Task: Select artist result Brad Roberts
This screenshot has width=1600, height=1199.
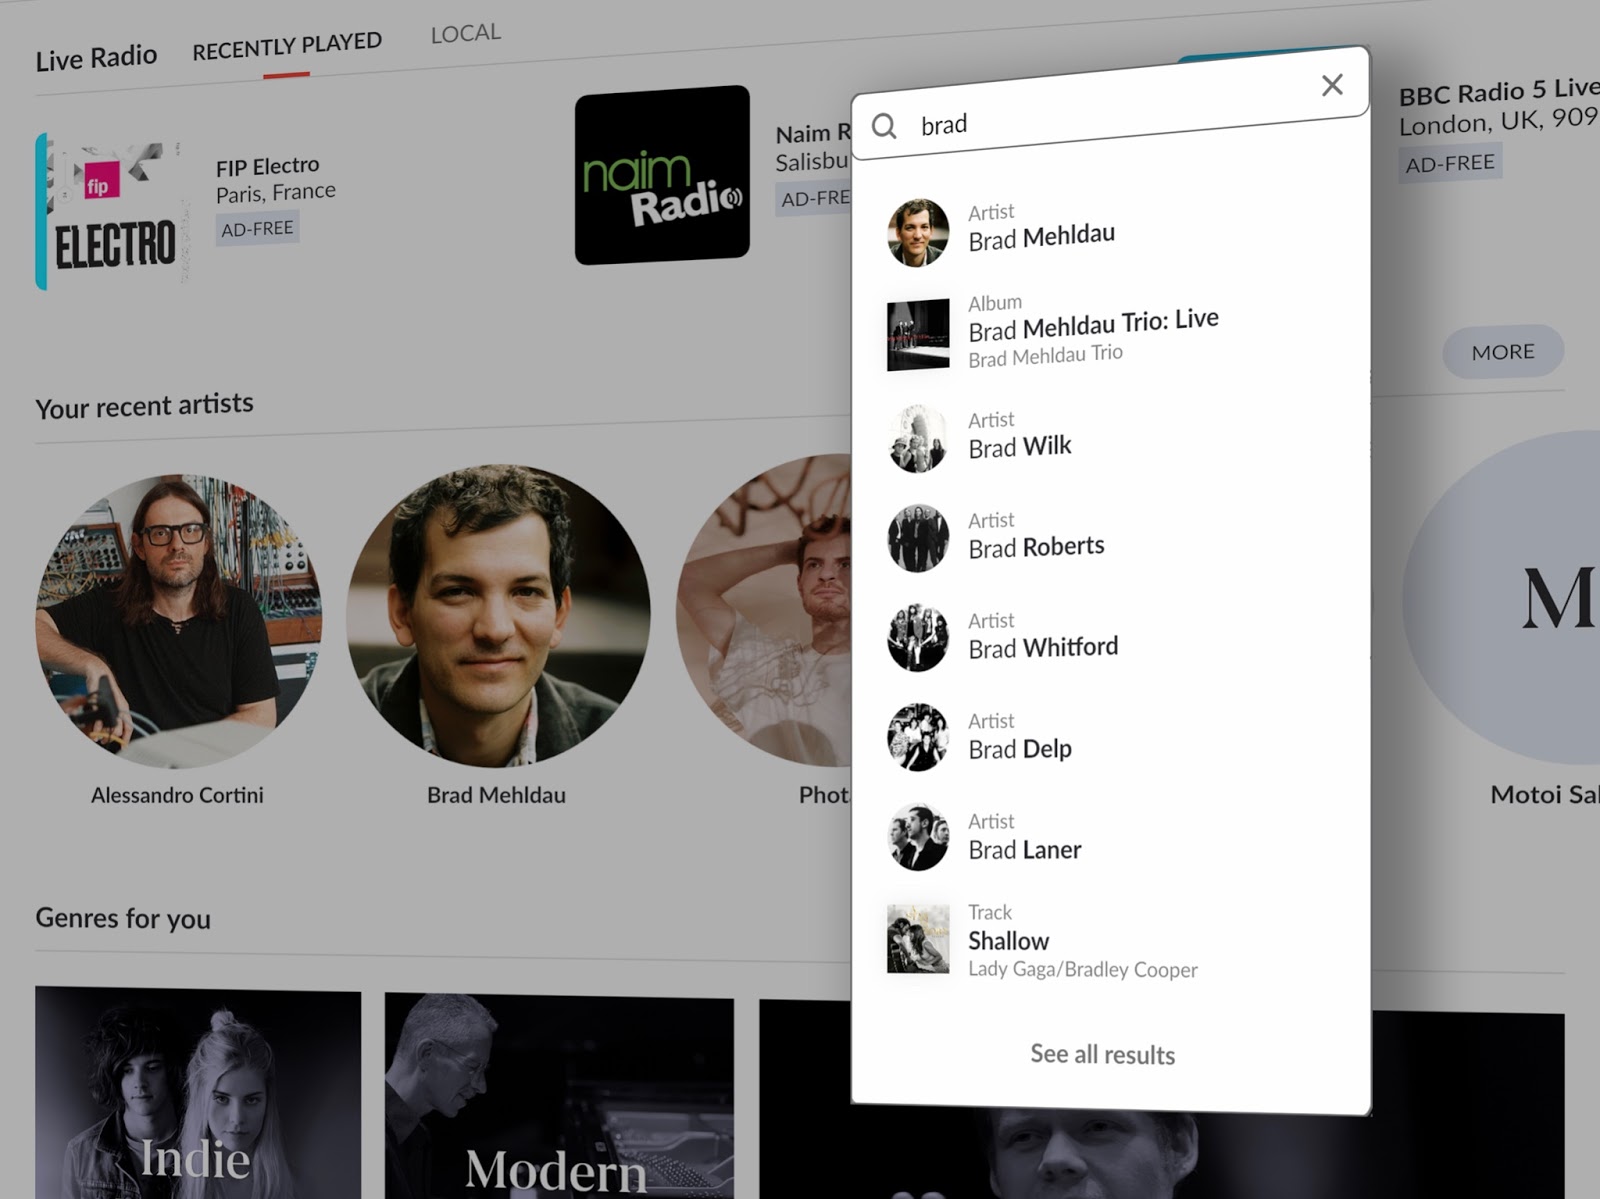Action: [1110, 537]
